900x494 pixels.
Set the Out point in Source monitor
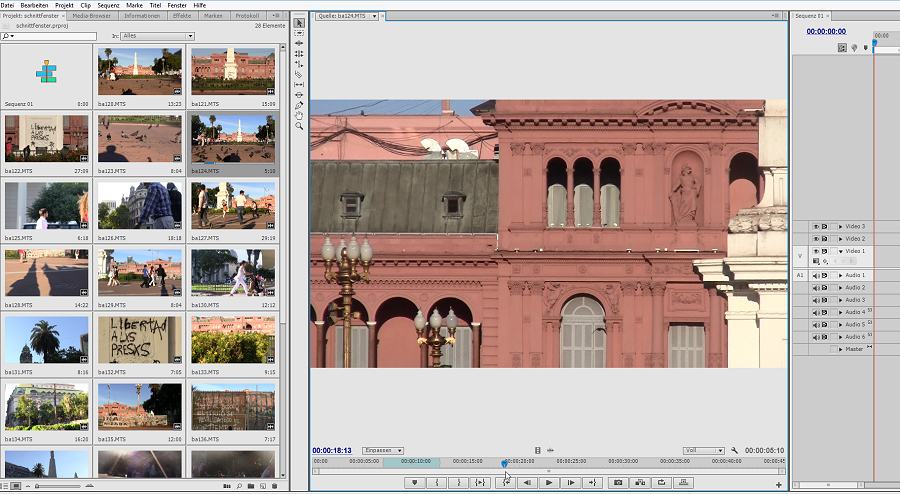pyautogui.click(x=459, y=483)
